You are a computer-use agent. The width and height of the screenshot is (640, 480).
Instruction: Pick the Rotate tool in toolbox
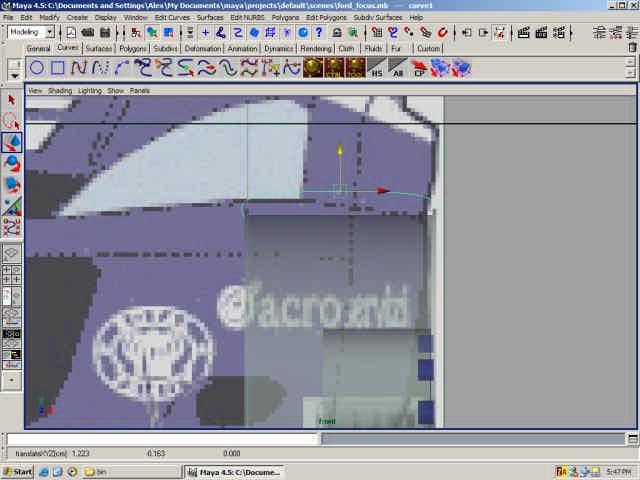[x=12, y=163]
